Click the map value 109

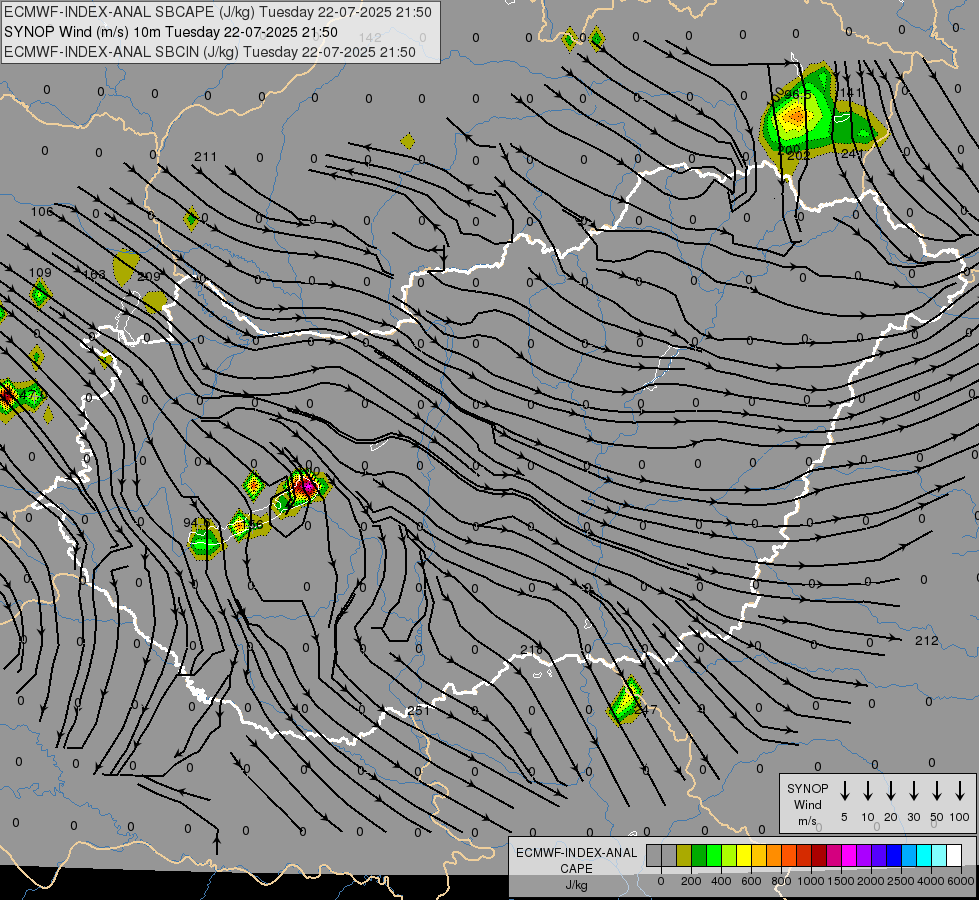coord(40,272)
